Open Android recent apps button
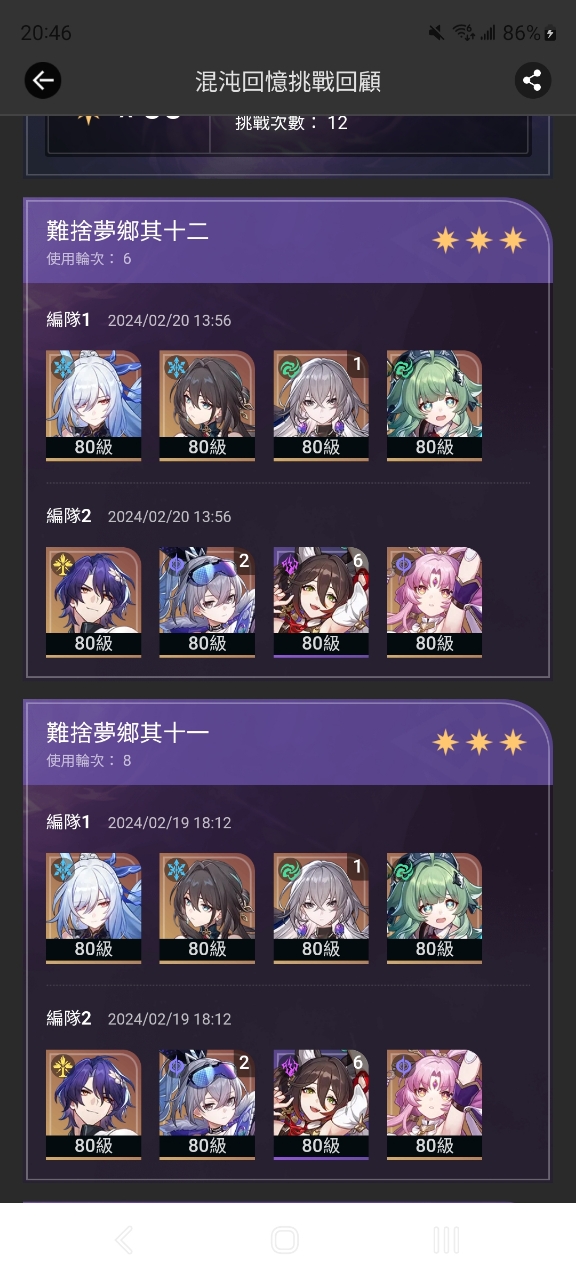 [446, 1241]
